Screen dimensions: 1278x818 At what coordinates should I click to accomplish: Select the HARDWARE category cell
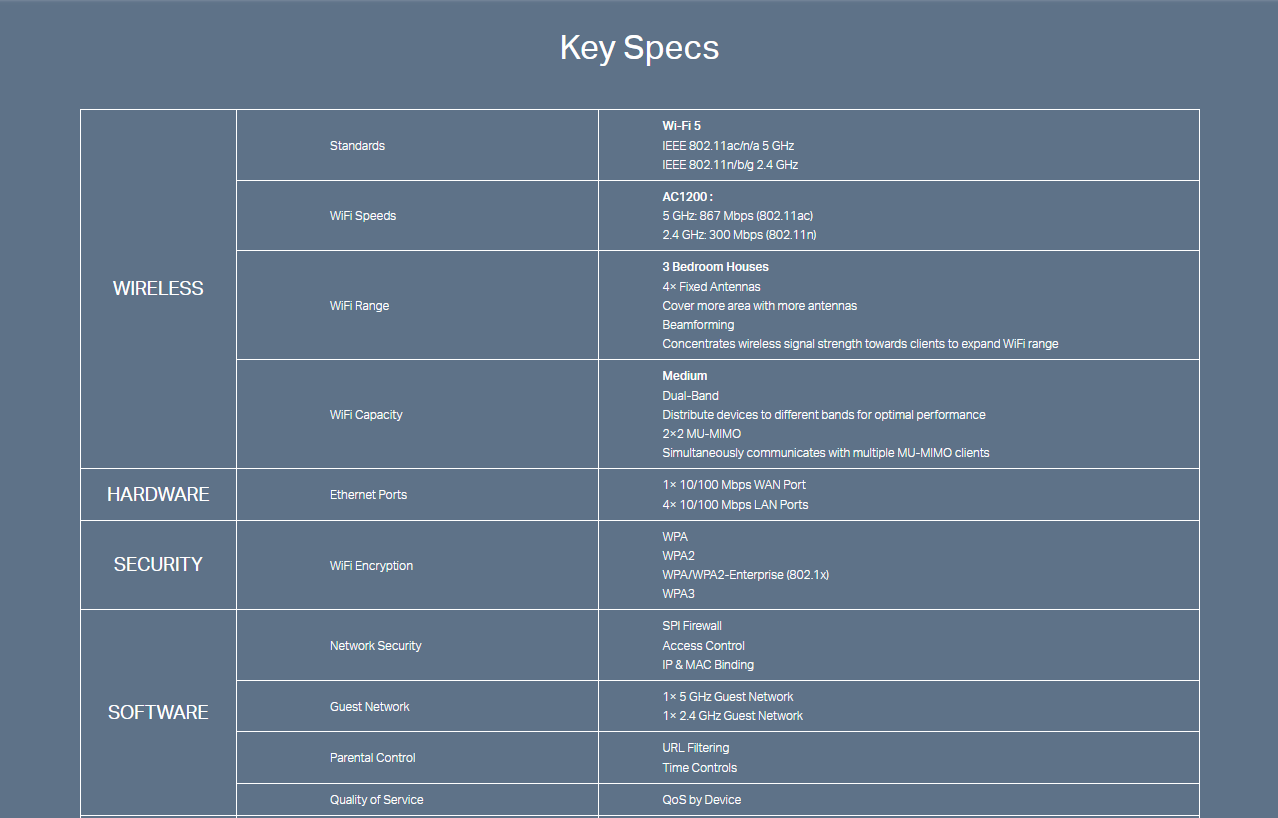pyautogui.click(x=158, y=494)
